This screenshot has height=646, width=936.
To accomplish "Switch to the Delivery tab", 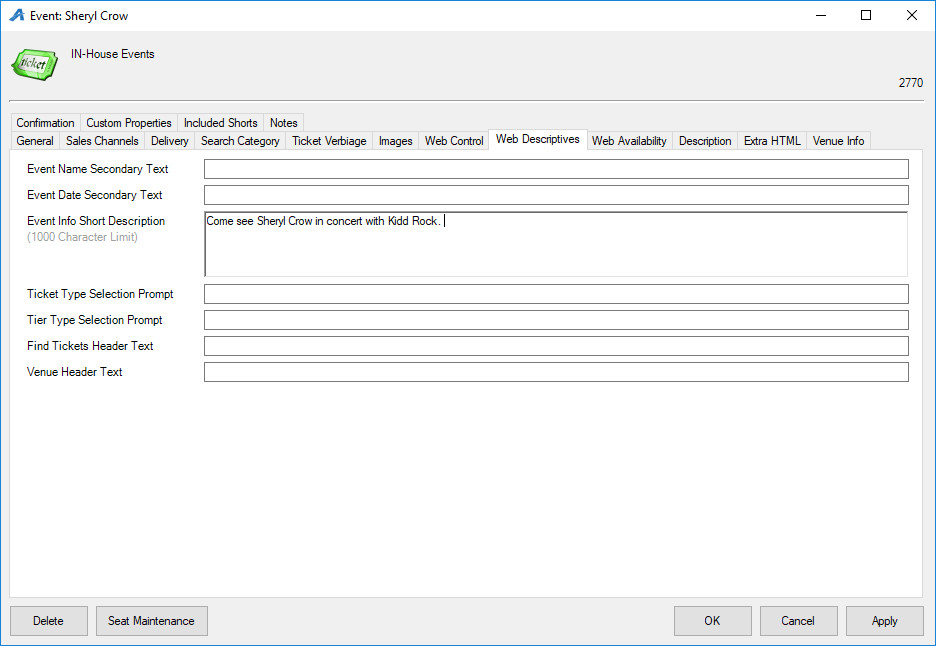I will coord(170,141).
